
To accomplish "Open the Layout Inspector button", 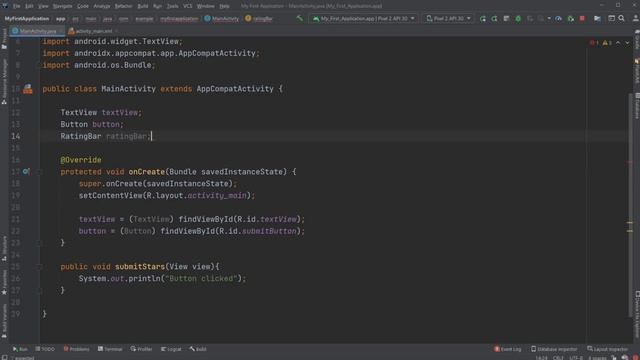I will point(608,349).
